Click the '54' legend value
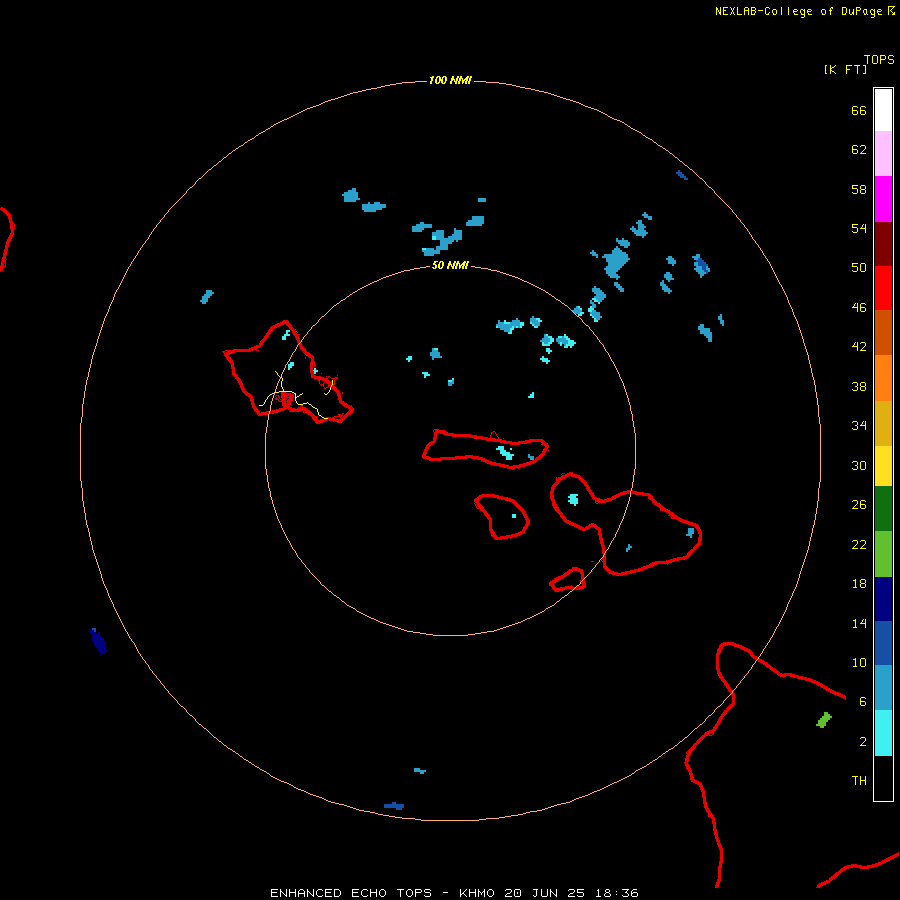The image size is (900, 900). pyautogui.click(x=859, y=228)
